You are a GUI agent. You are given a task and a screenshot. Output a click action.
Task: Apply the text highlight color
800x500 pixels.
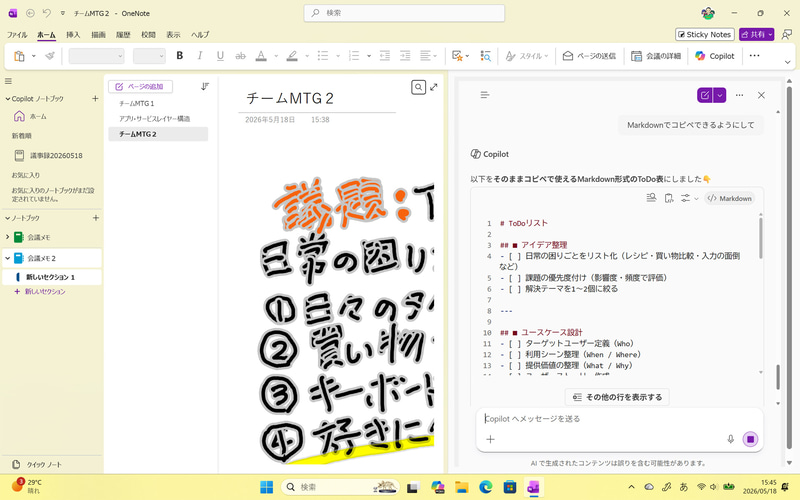[292, 56]
